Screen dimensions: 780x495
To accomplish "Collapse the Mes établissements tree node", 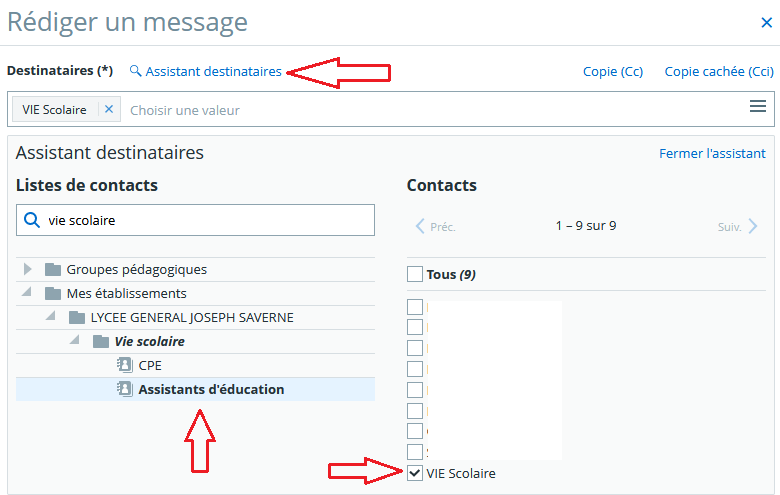I will coord(27,293).
